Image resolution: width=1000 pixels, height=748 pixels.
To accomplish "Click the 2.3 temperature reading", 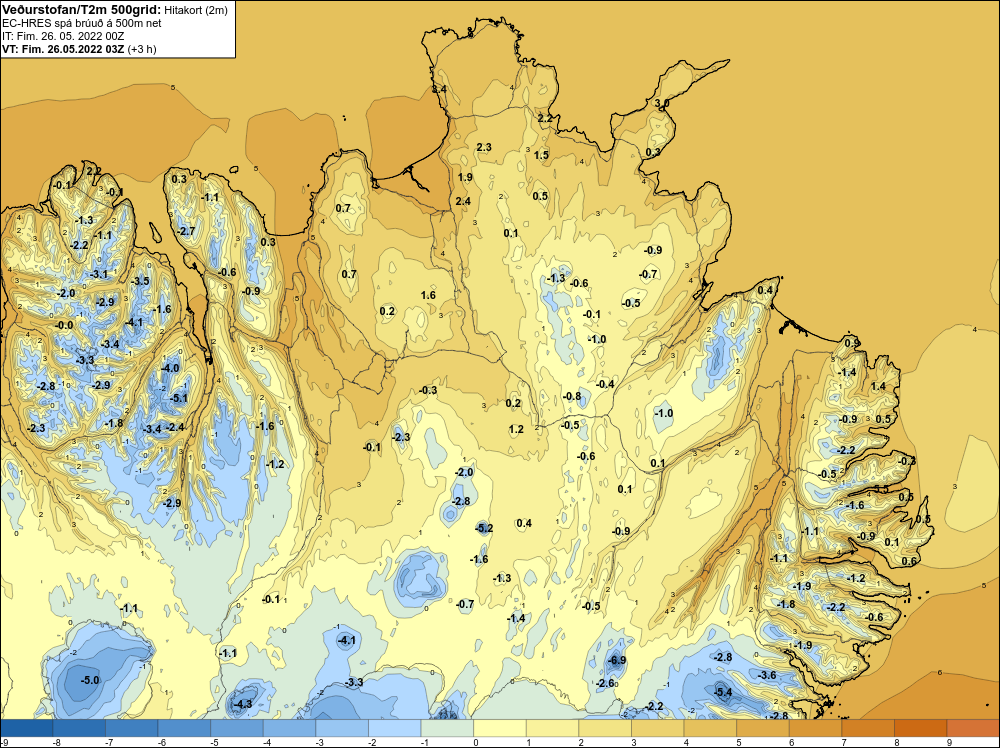I will (x=484, y=147).
